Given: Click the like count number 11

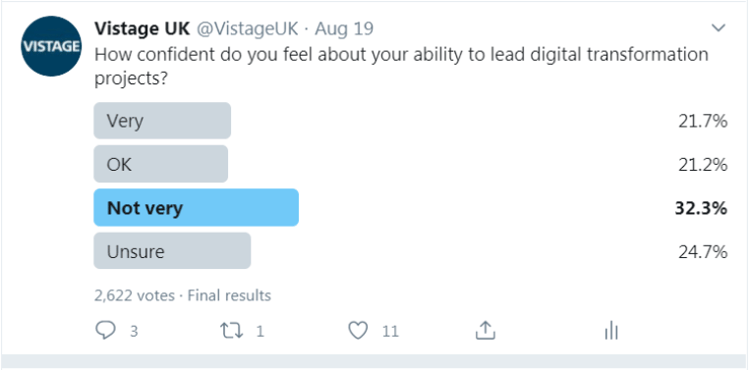Looking at the screenshot, I should coord(390,331).
